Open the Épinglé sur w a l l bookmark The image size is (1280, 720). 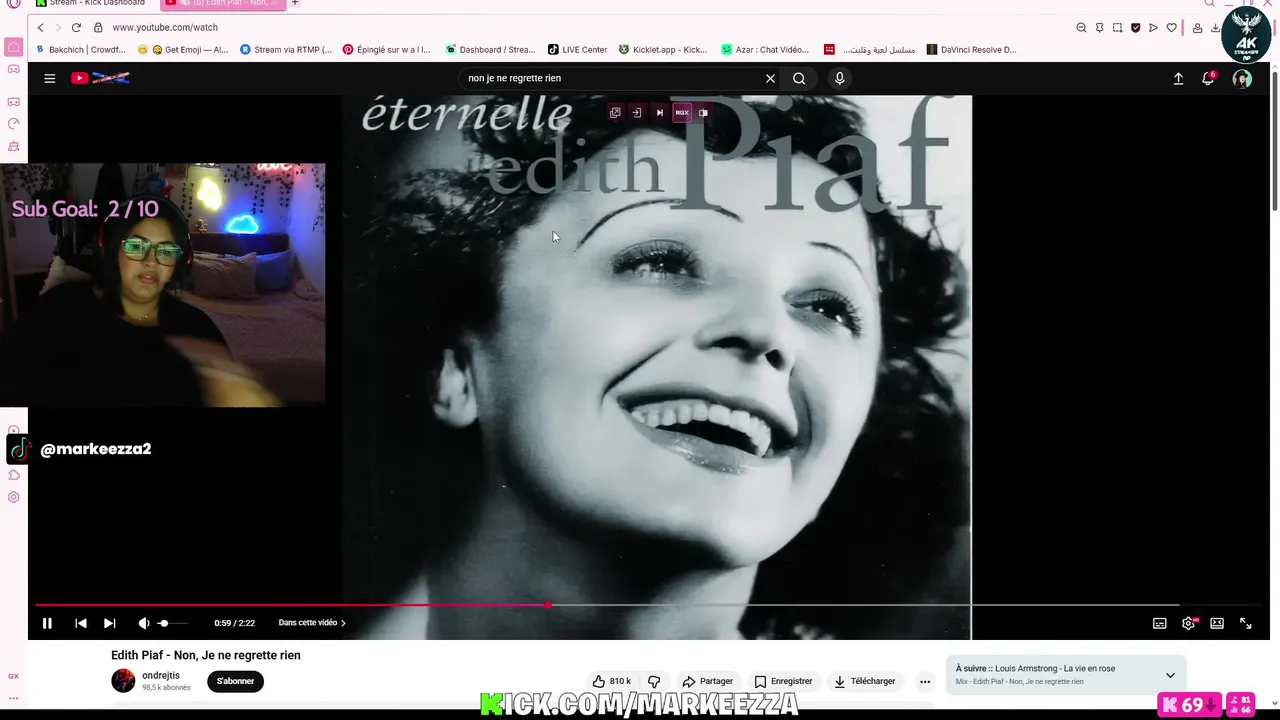pyautogui.click(x=387, y=50)
